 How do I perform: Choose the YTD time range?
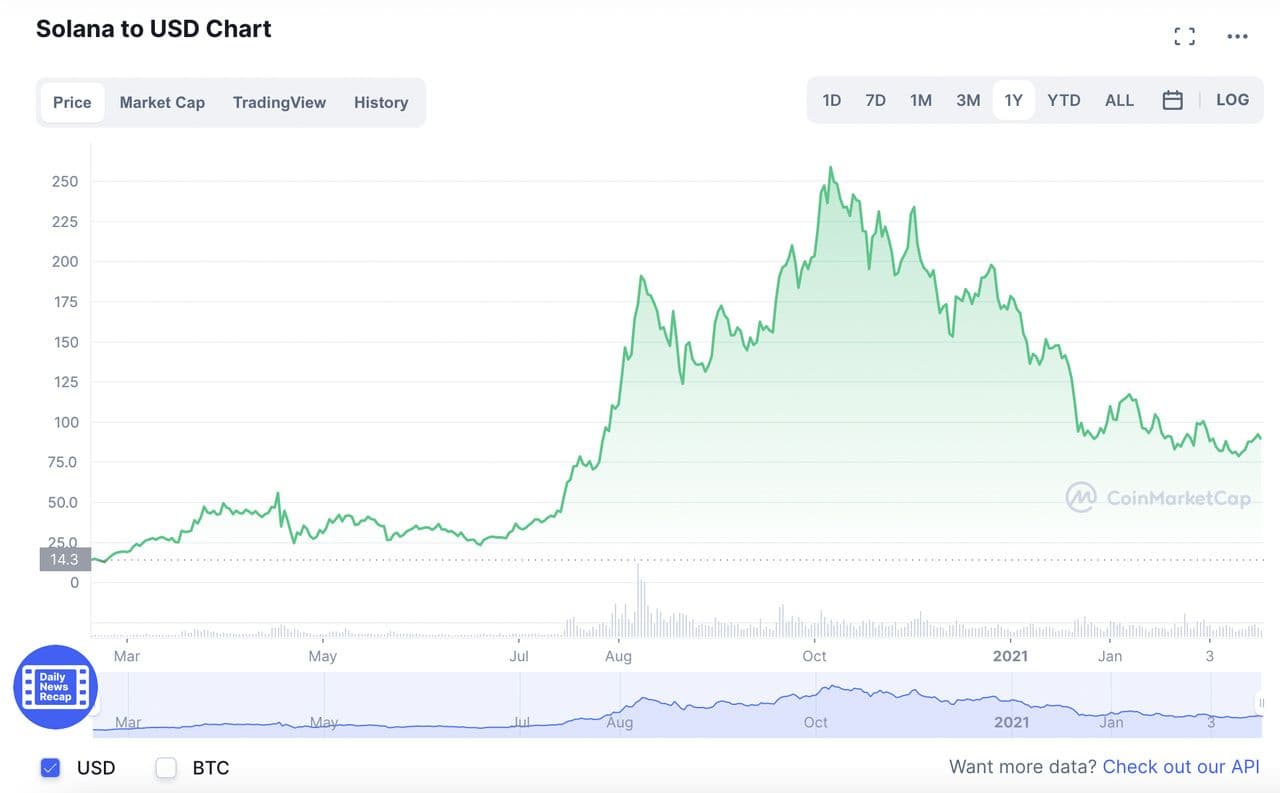pos(1063,100)
